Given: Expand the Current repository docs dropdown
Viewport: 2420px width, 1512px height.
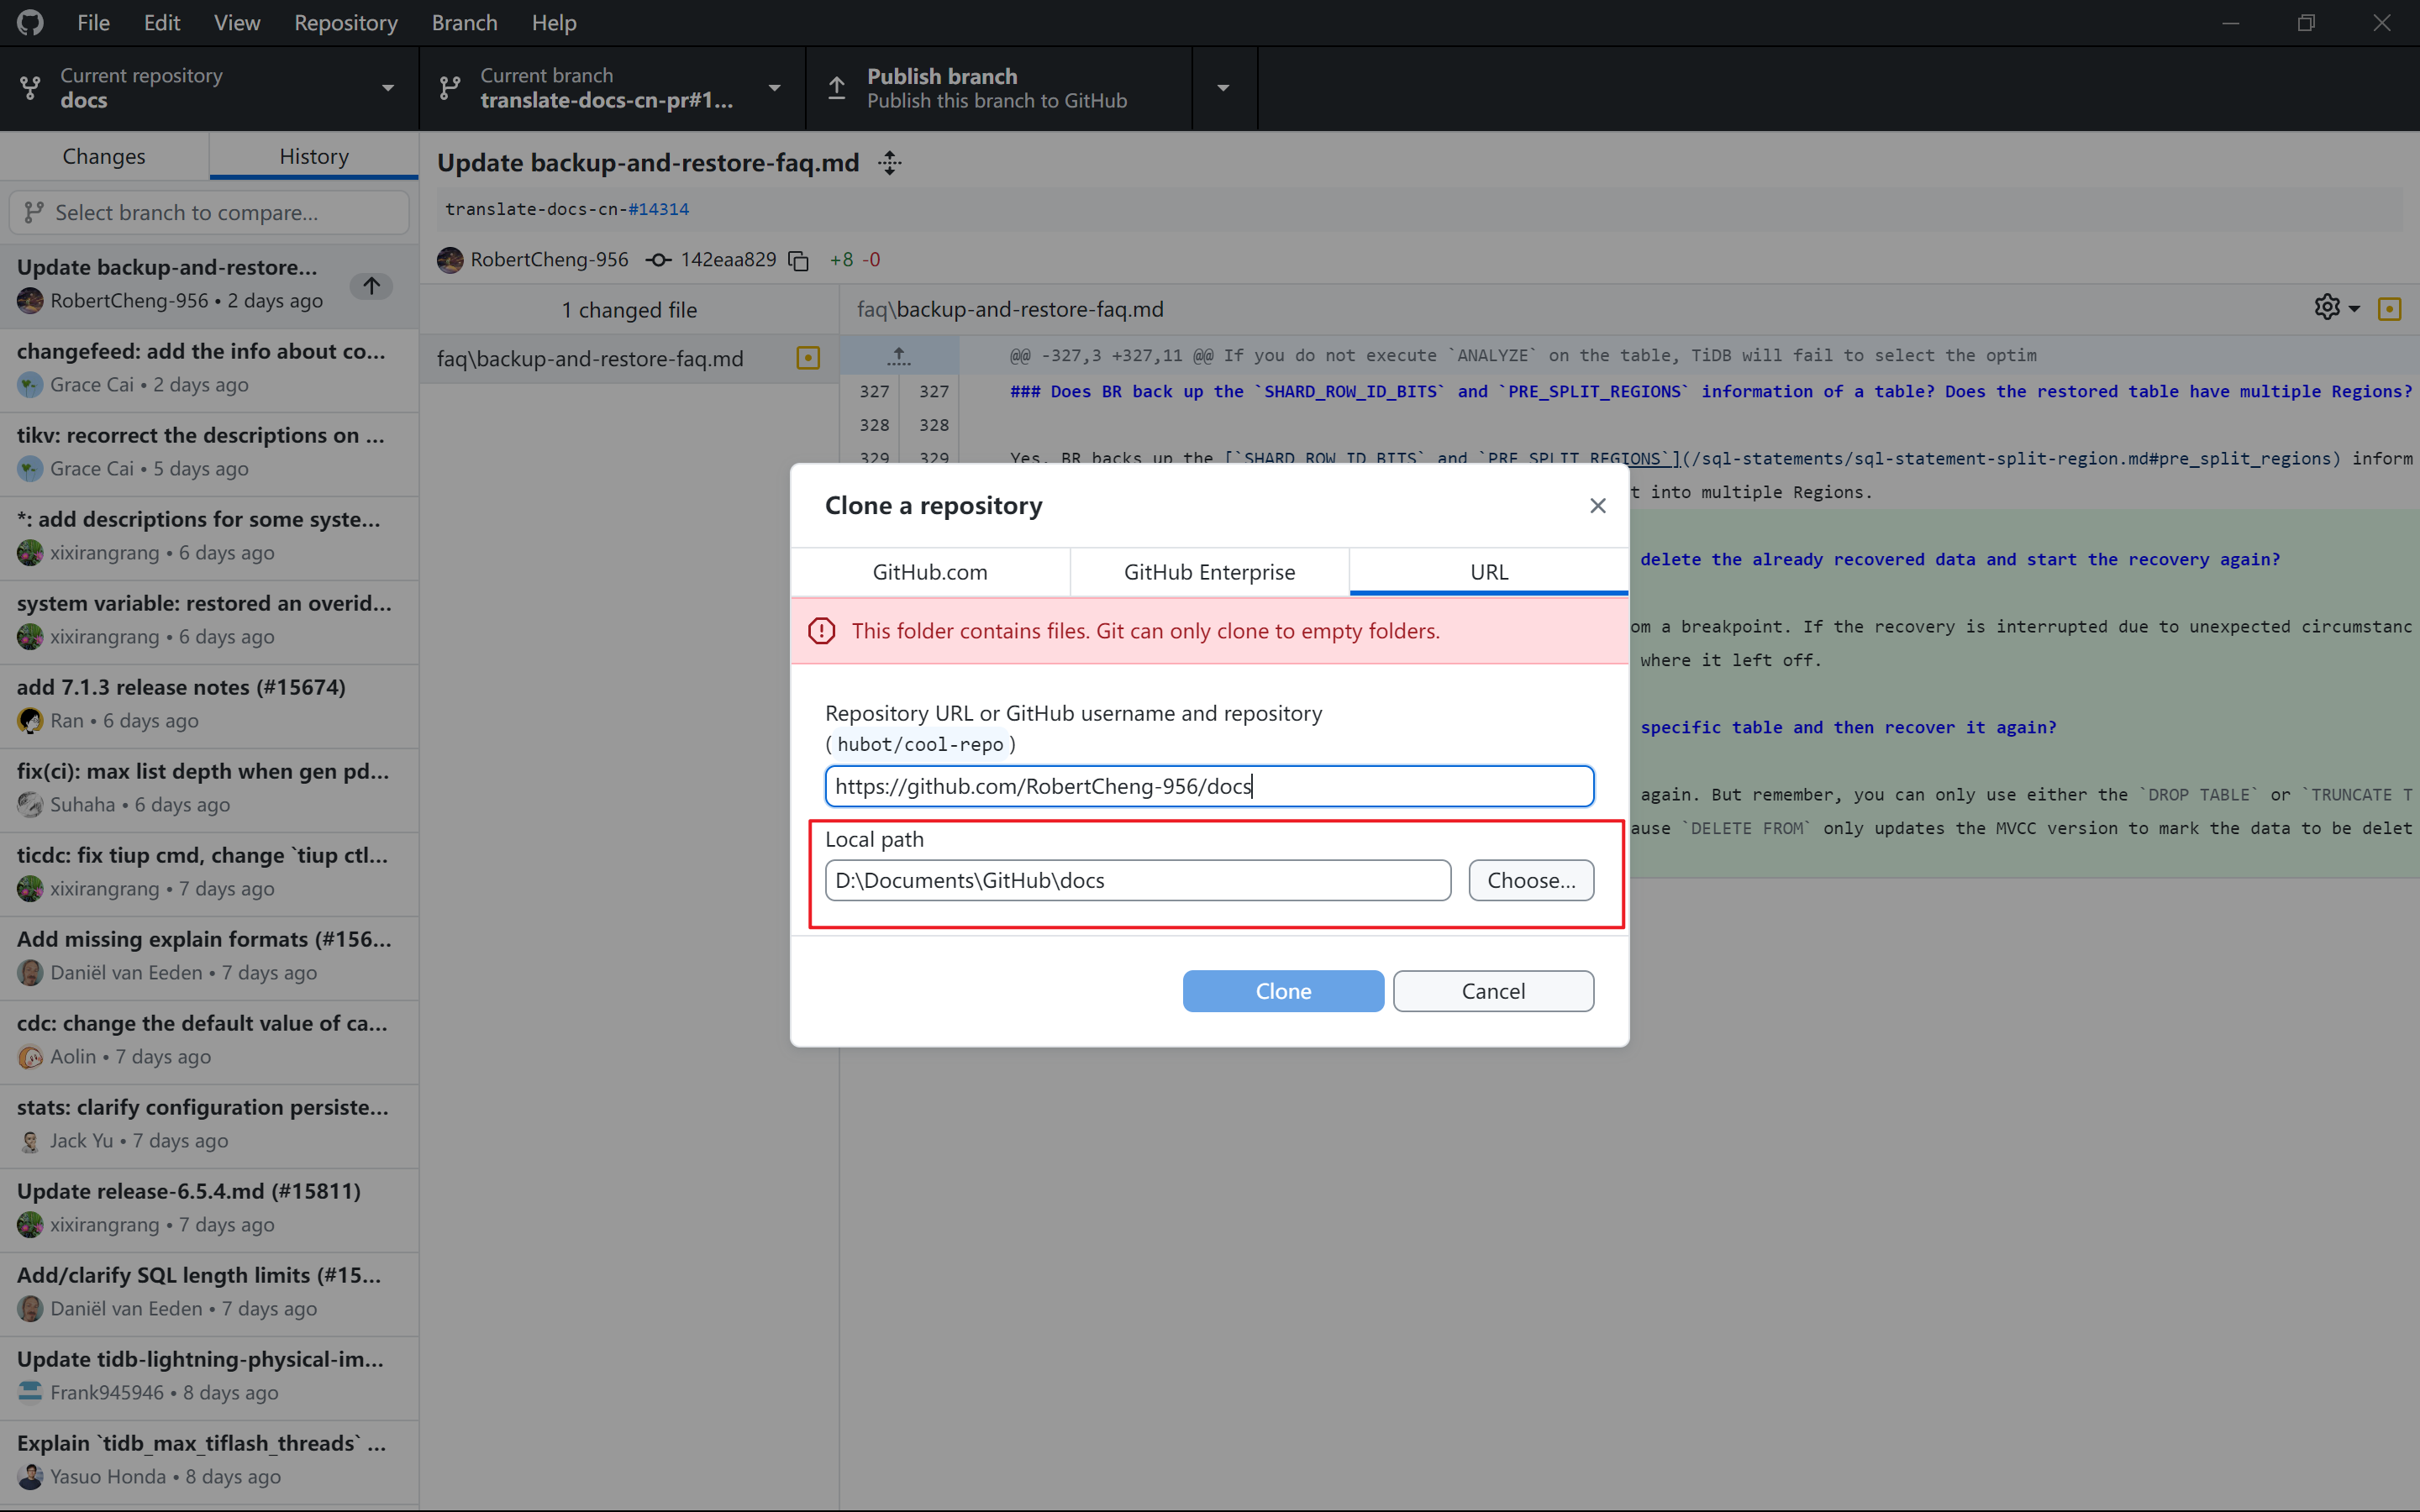Looking at the screenshot, I should [x=209, y=88].
